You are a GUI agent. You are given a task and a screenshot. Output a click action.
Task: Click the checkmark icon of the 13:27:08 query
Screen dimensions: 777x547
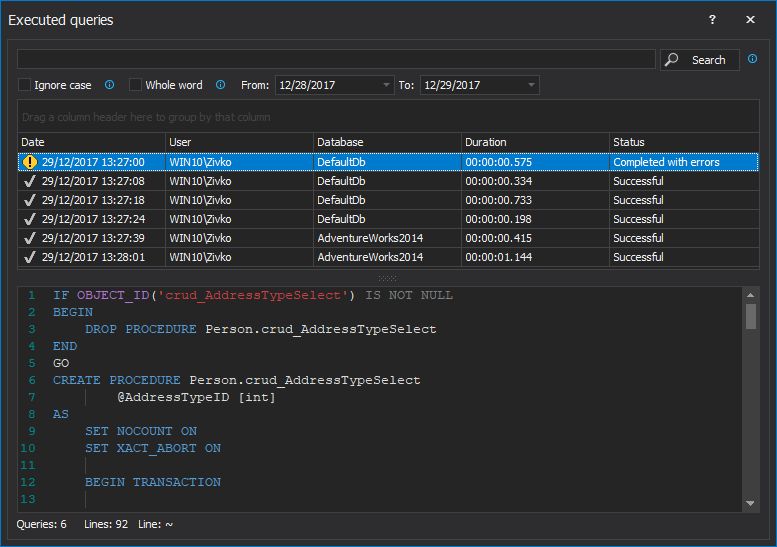click(29, 181)
